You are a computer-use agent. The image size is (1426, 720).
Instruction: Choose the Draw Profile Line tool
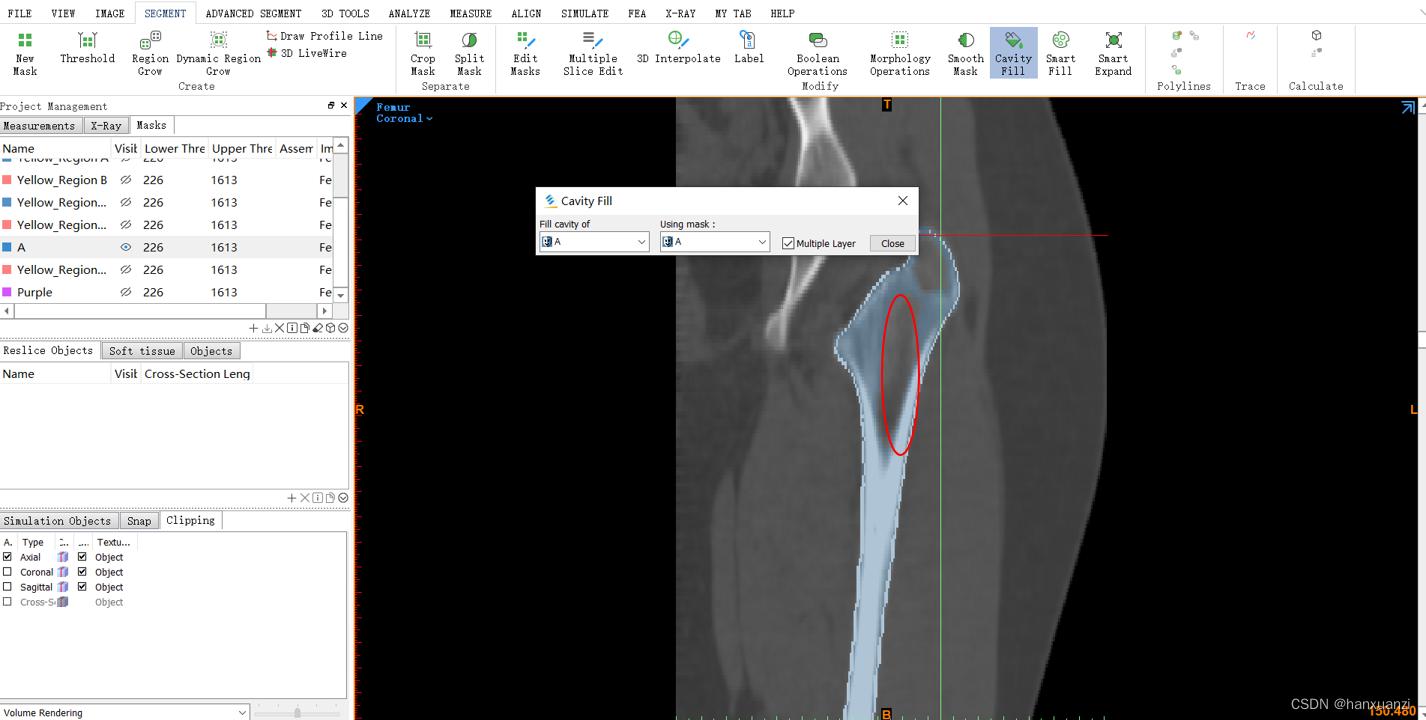pos(324,36)
